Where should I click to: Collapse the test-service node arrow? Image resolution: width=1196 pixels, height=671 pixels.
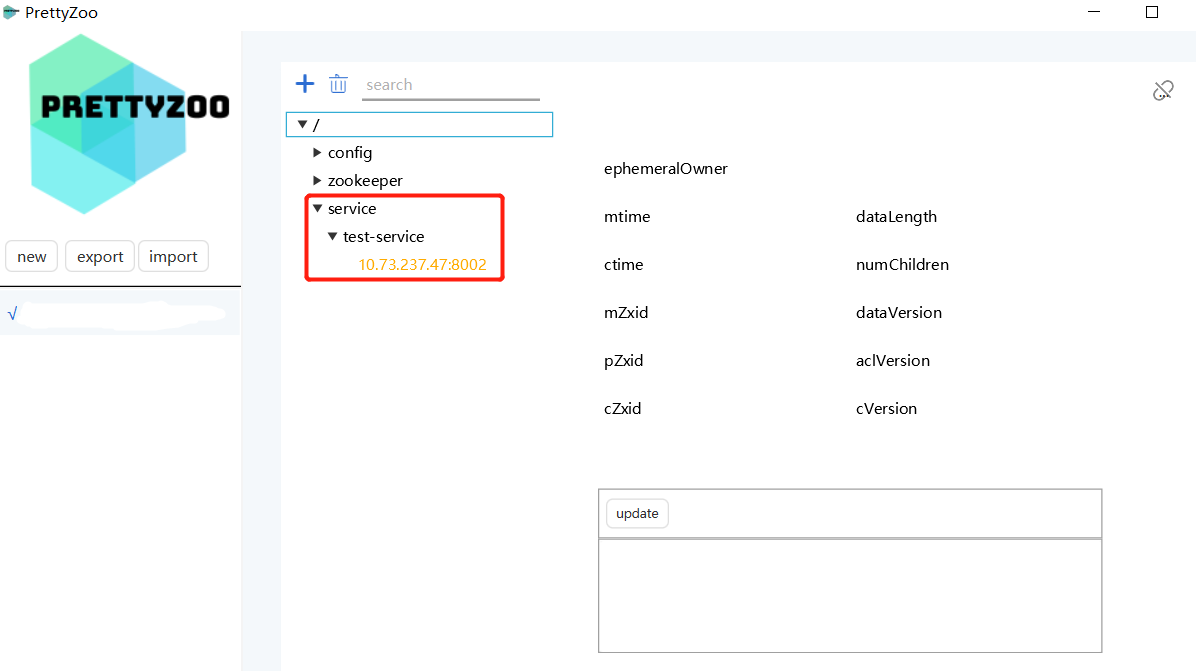tap(333, 237)
